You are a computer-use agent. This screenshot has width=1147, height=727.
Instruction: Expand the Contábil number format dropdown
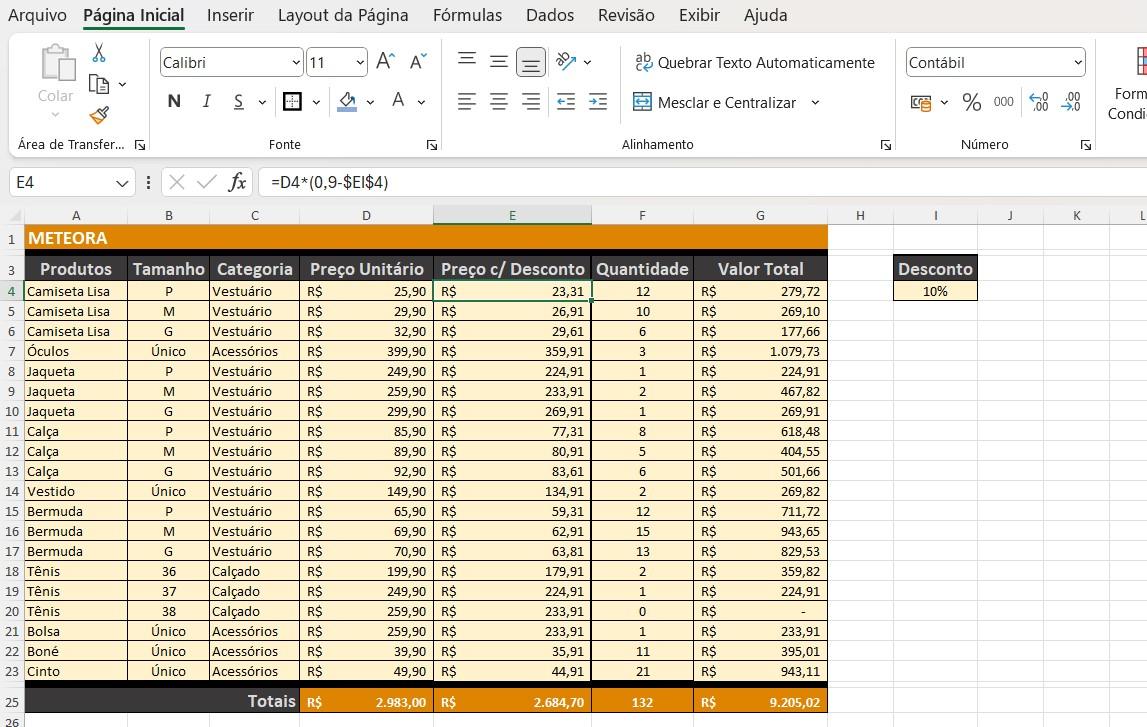(x=1077, y=63)
